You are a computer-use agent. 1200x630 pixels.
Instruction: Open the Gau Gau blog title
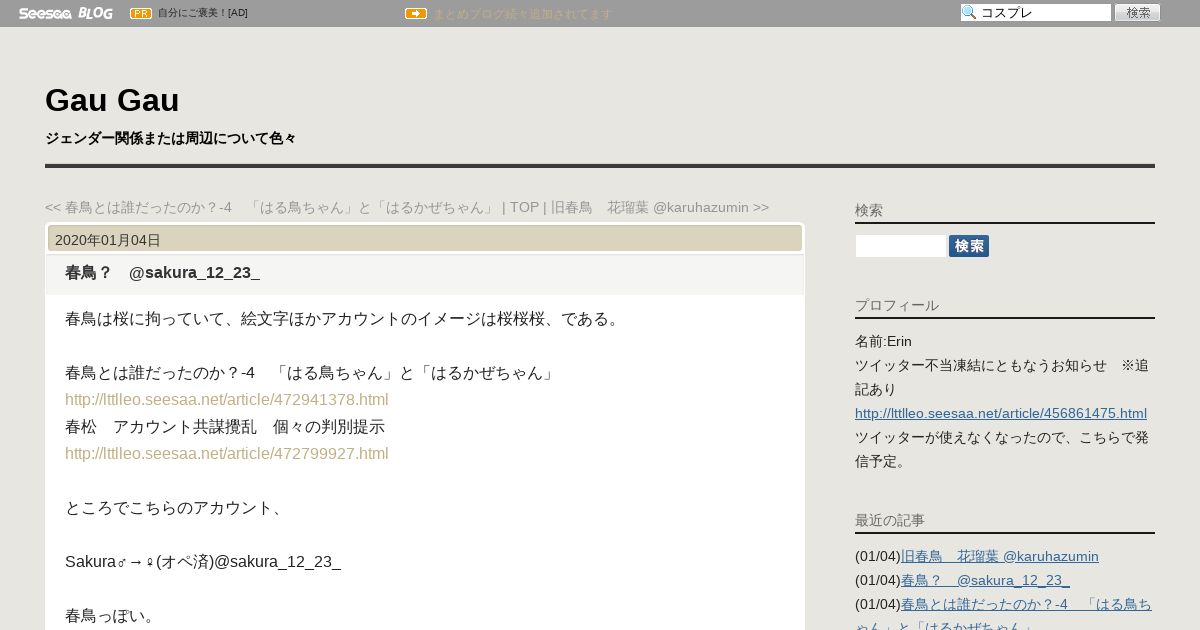pos(112,100)
